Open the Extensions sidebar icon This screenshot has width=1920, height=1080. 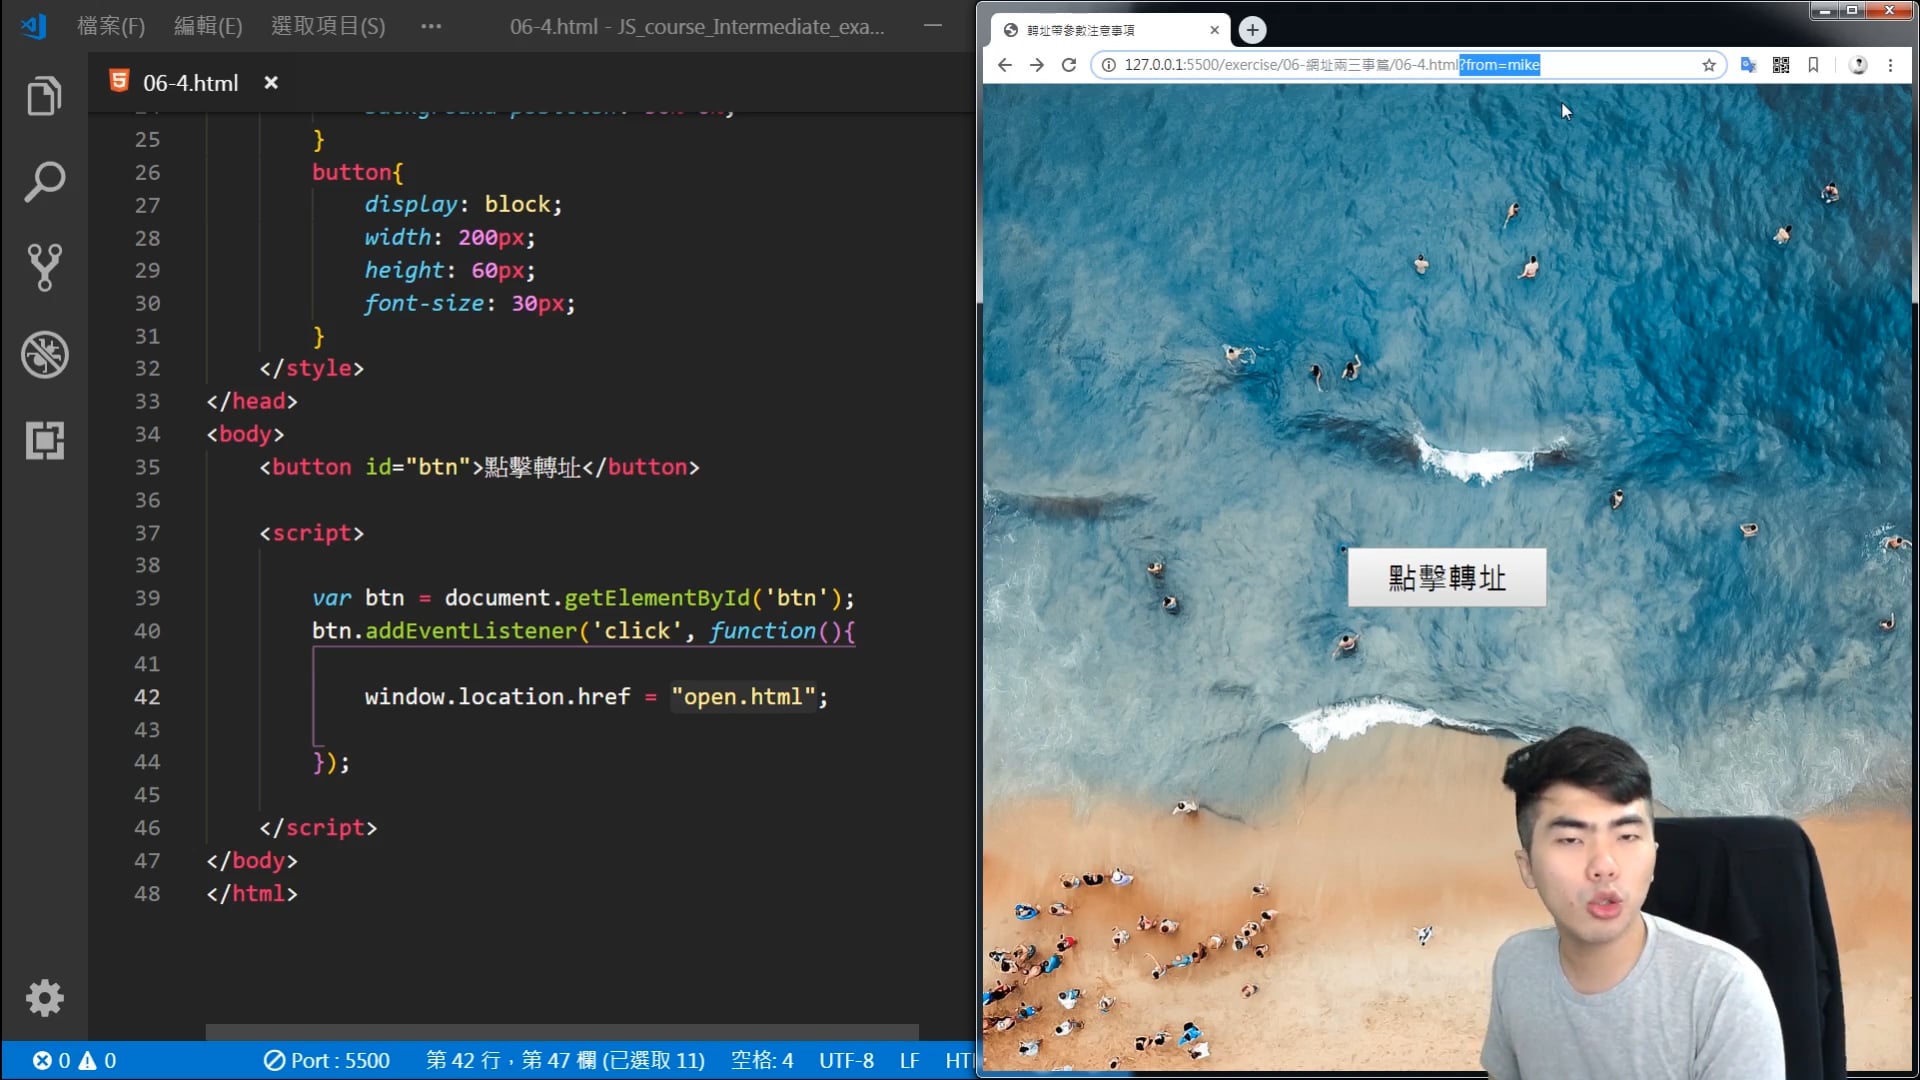[x=44, y=440]
